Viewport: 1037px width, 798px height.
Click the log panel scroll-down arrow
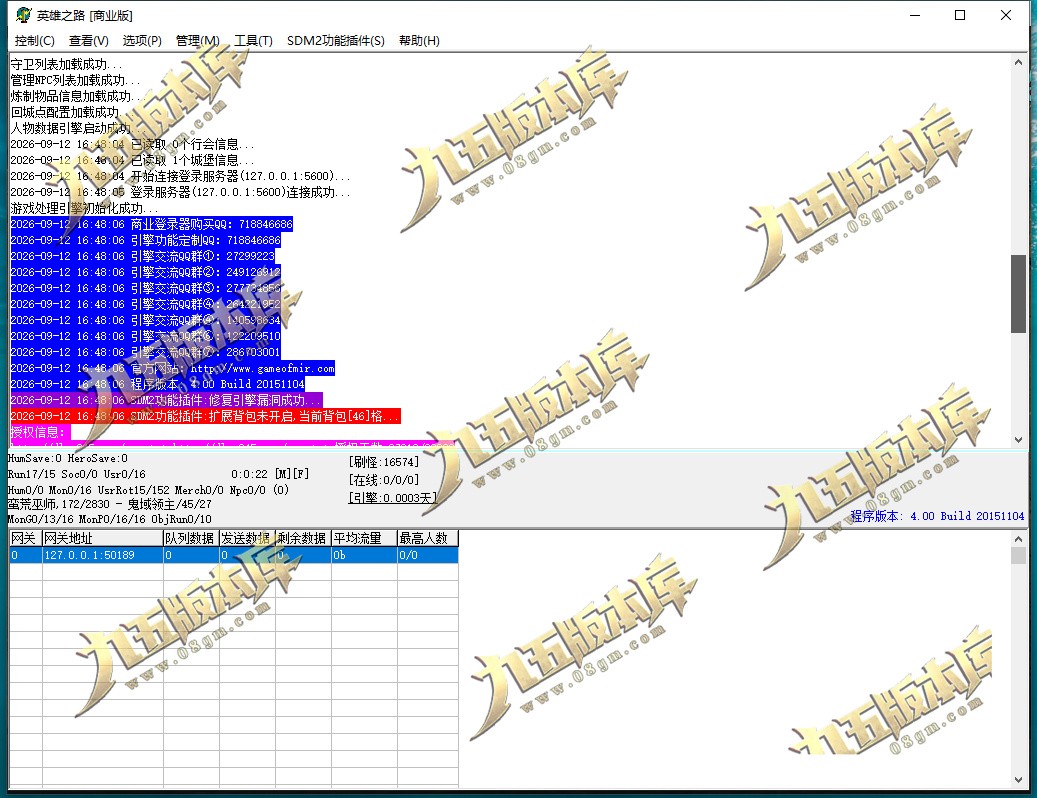pyautogui.click(x=1018, y=440)
